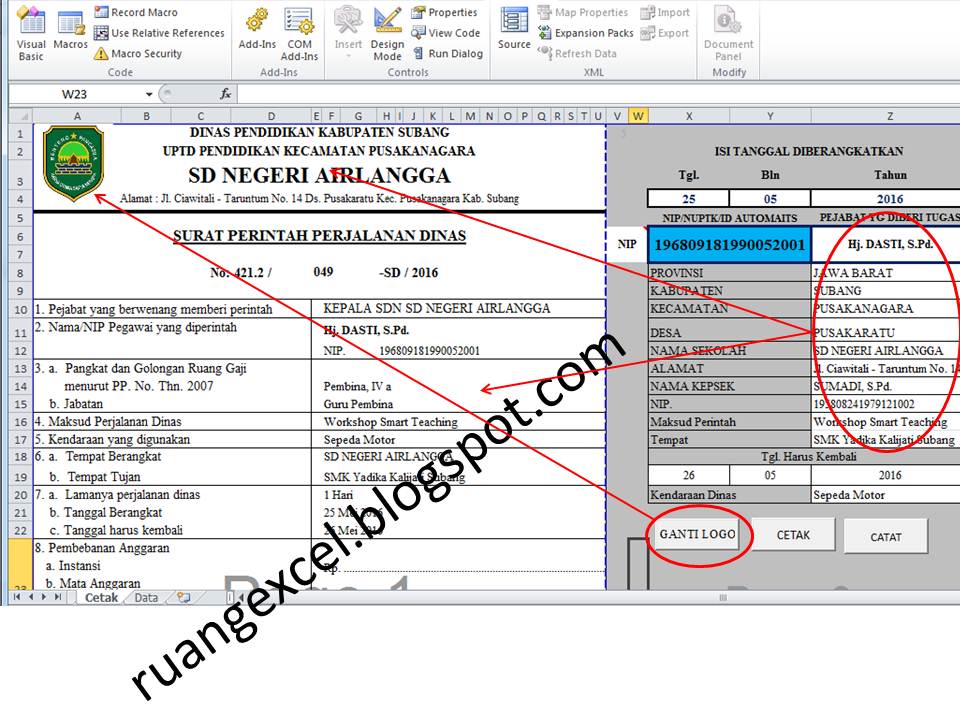Switch to the Data sheet tab
Viewport: 960px width, 720px height.
146,596
